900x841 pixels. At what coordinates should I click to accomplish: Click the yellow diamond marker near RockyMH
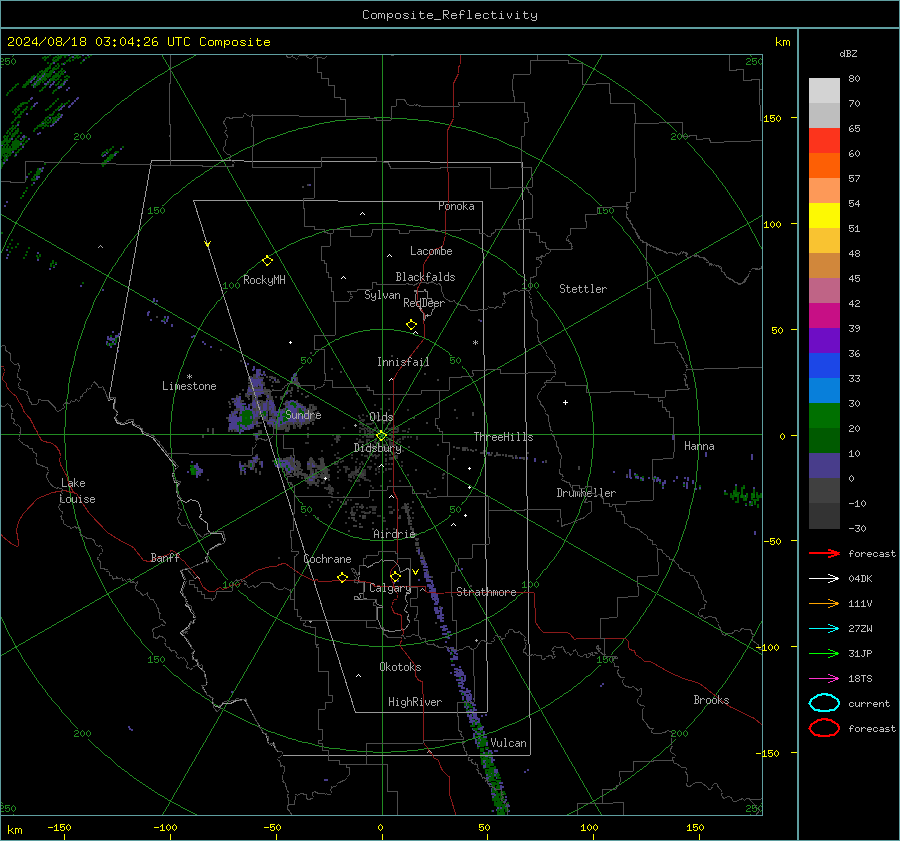(x=267, y=261)
